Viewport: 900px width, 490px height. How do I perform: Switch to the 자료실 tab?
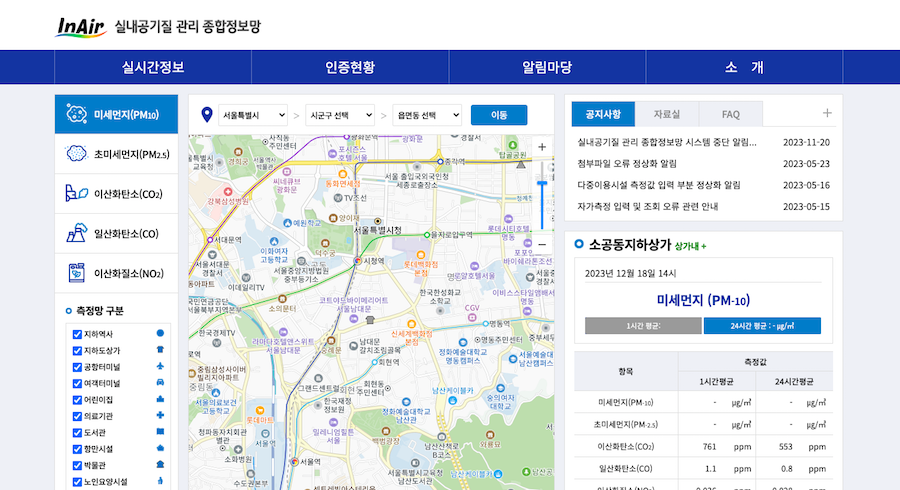point(667,114)
